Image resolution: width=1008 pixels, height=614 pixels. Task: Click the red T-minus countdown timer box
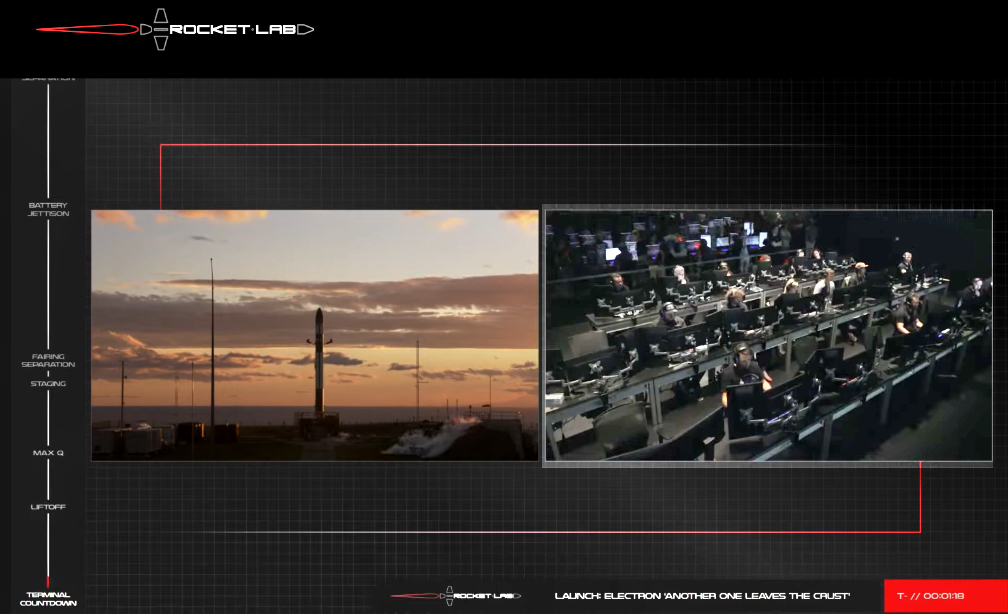point(944,596)
